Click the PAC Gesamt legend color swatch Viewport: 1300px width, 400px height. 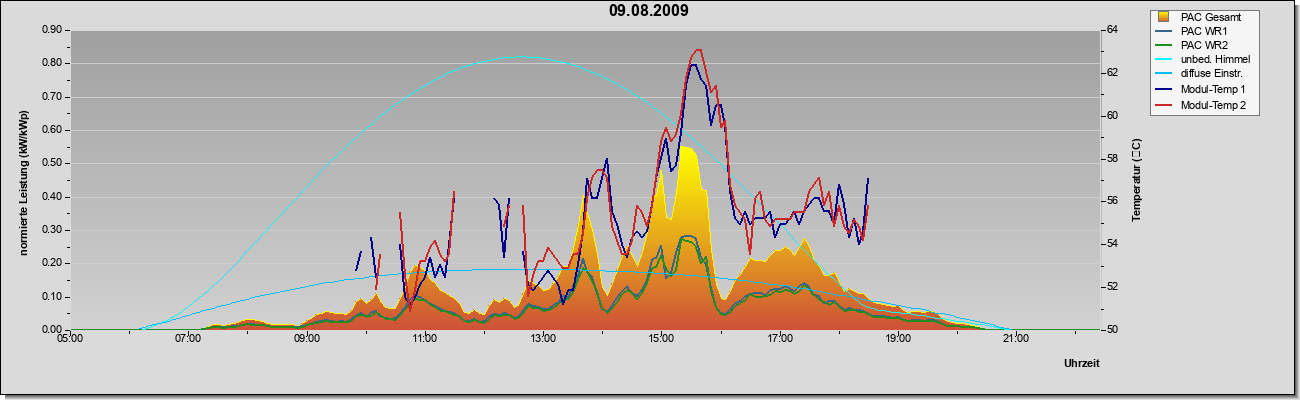point(1164,16)
